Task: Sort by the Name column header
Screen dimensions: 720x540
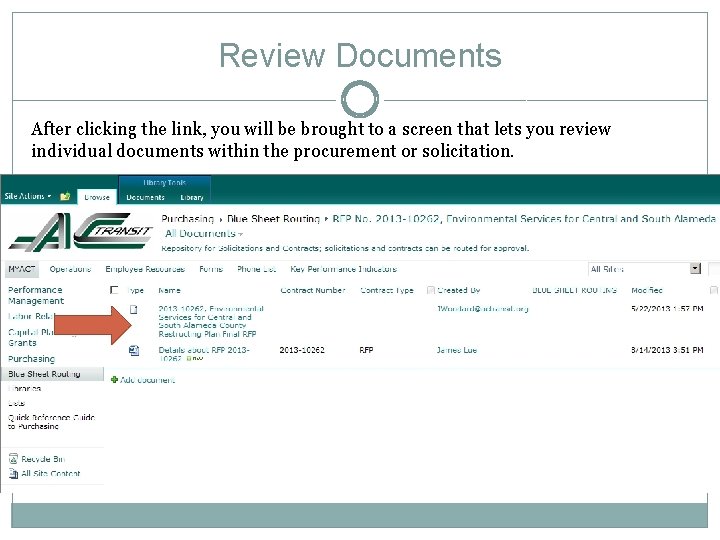Action: 169,290
